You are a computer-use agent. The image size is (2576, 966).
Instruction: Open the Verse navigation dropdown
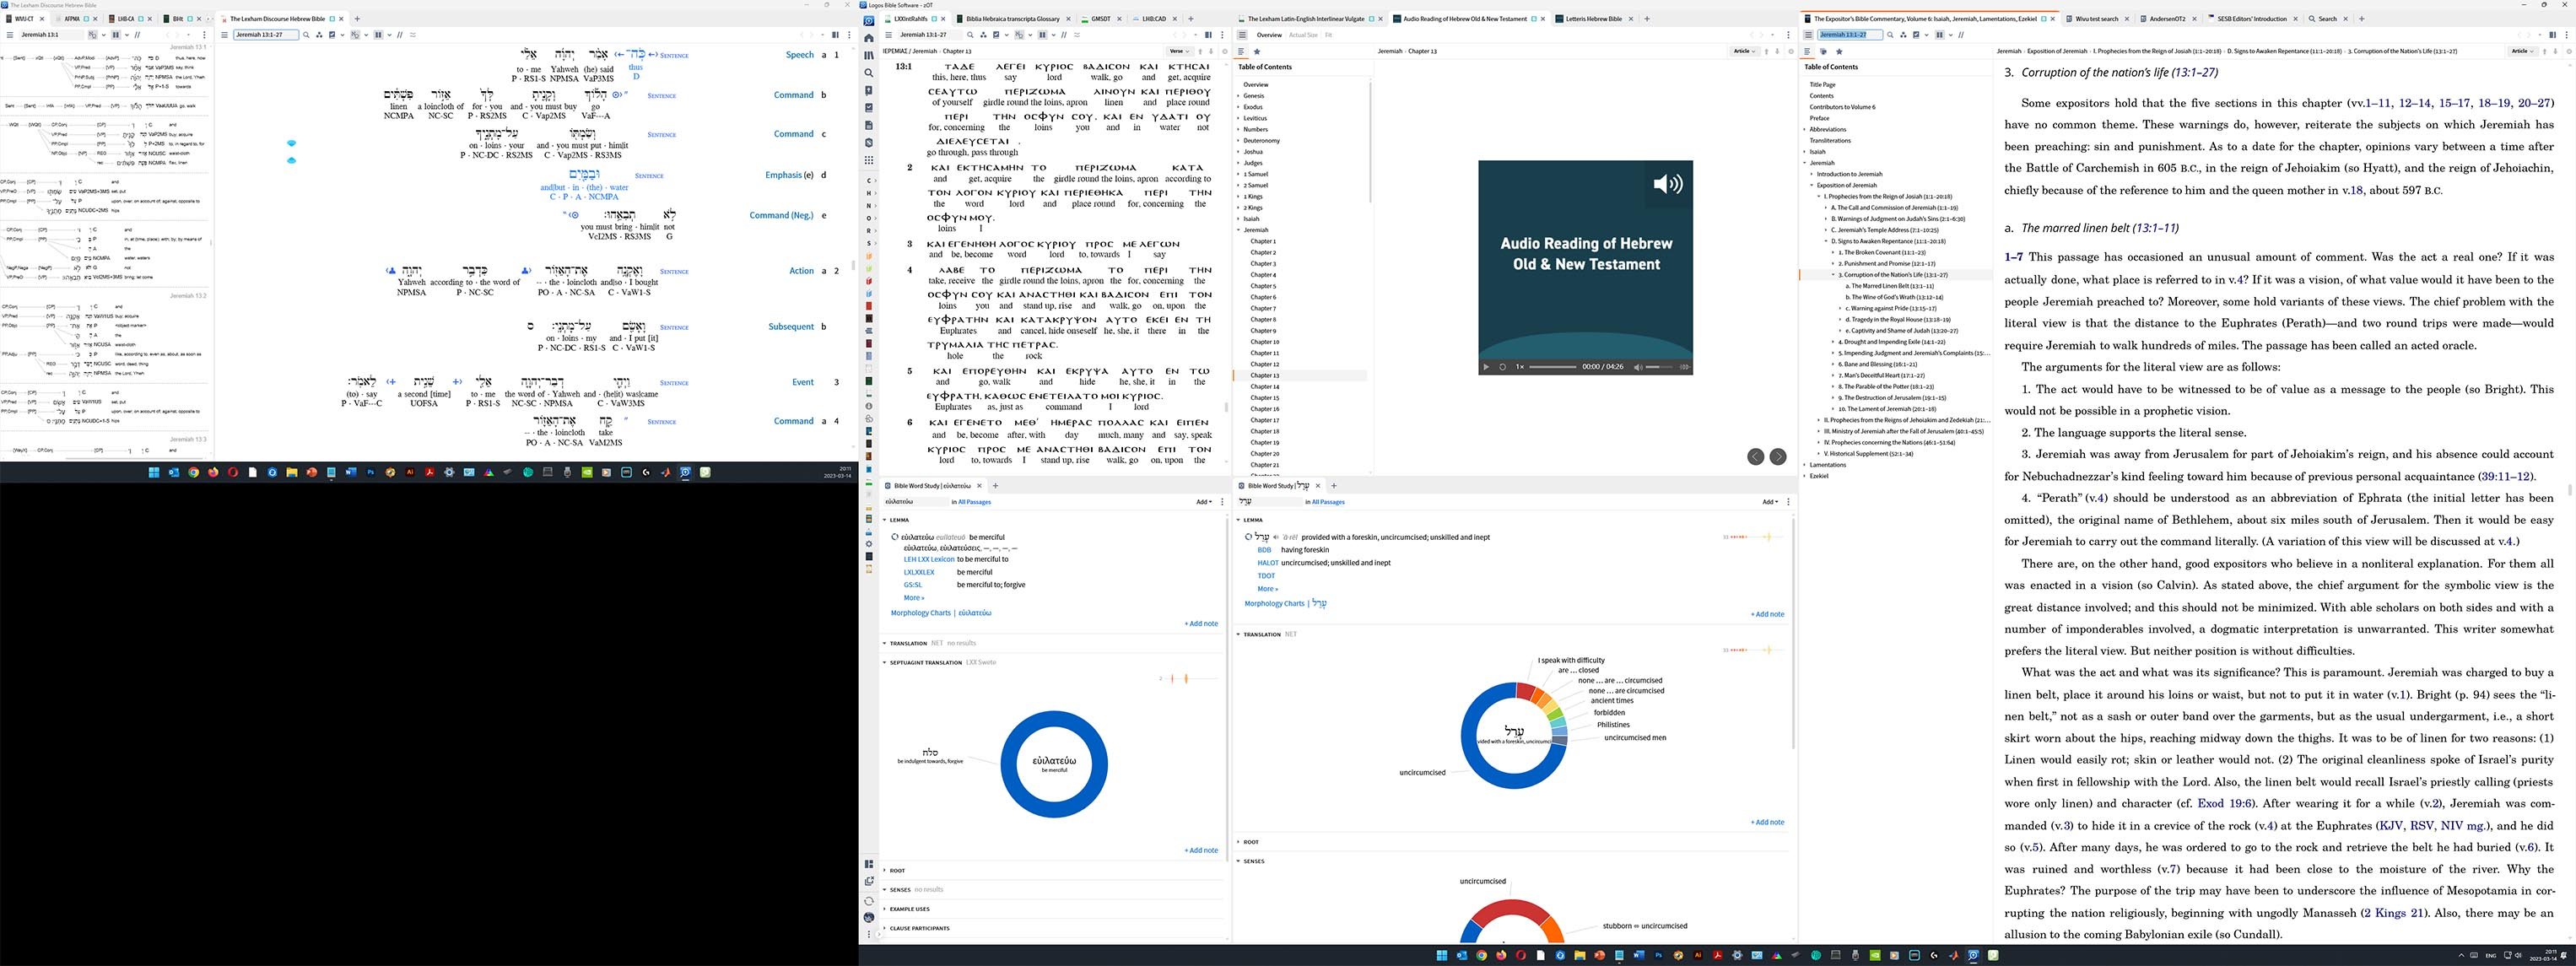(x=1179, y=51)
